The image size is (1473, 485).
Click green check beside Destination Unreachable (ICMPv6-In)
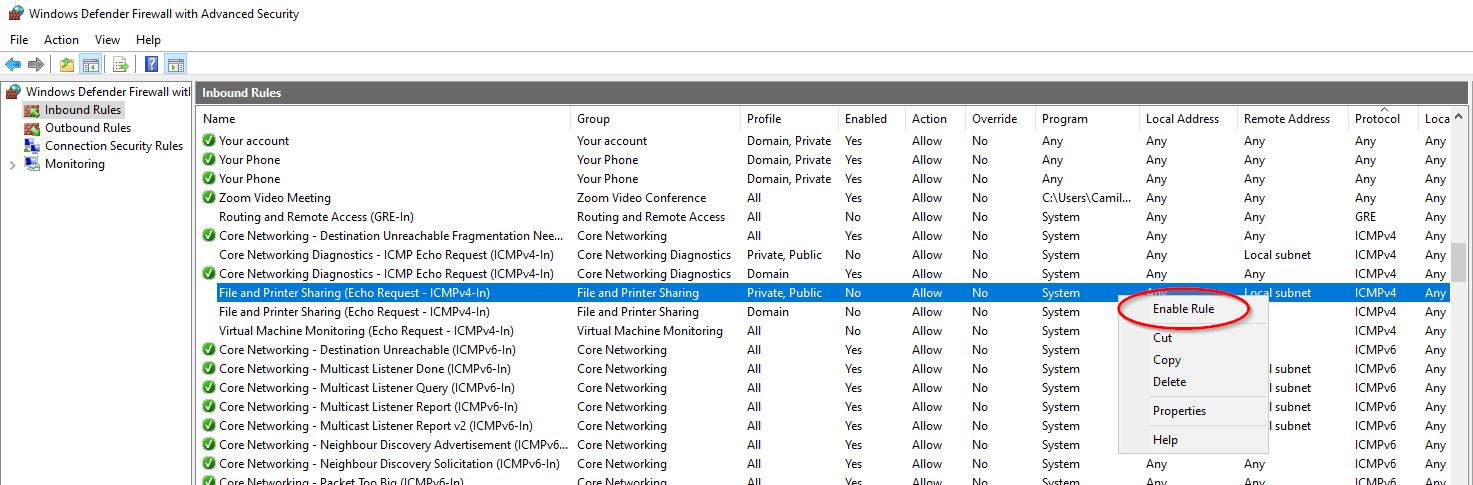(209, 350)
